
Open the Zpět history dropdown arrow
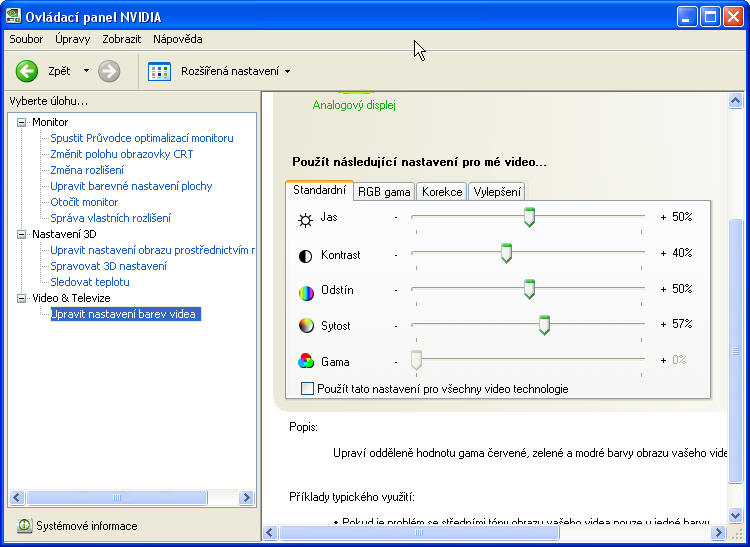[86, 71]
